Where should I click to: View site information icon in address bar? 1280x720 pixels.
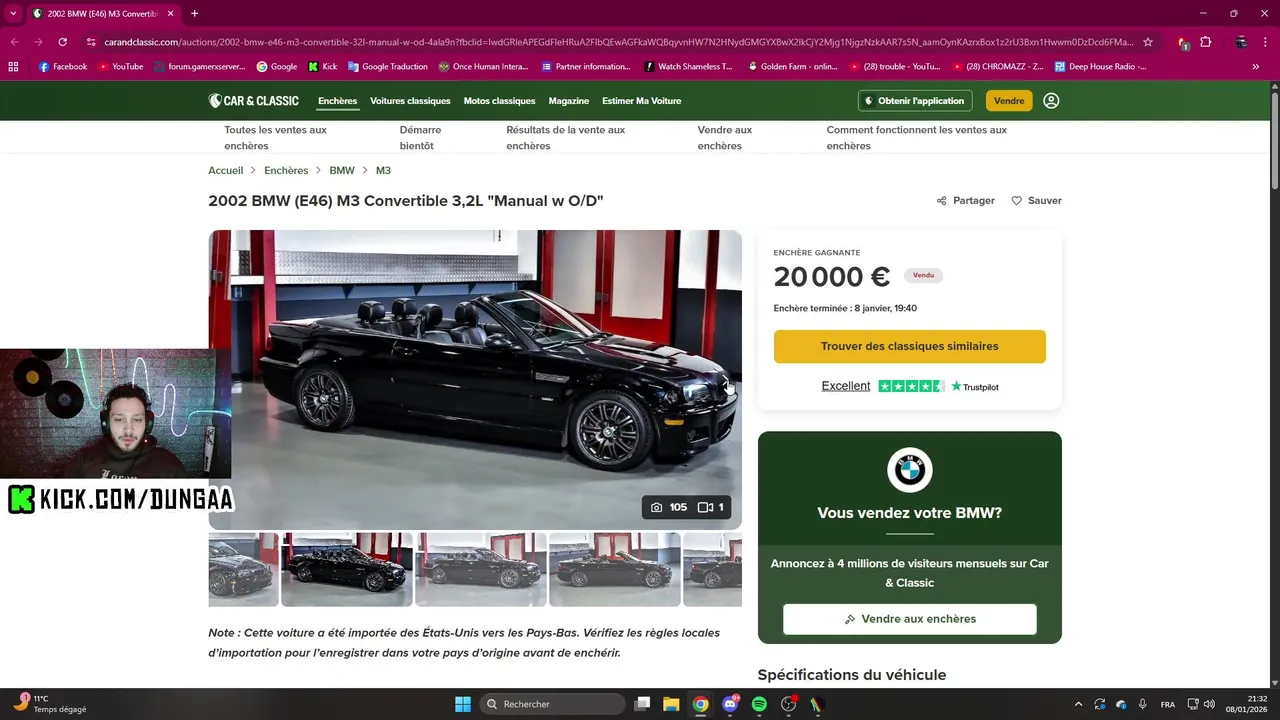click(x=91, y=42)
